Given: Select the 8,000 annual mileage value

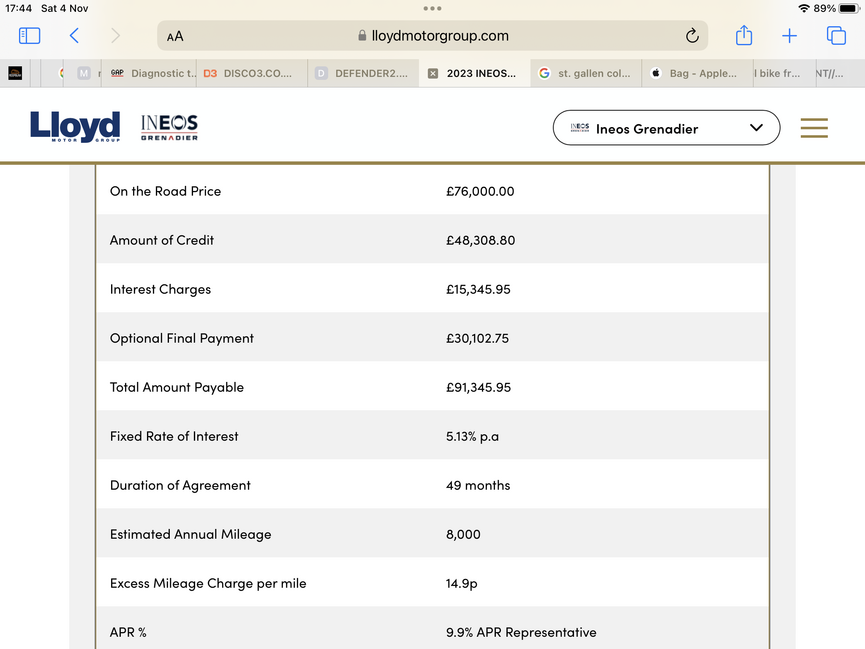Looking at the screenshot, I should click(x=463, y=535).
